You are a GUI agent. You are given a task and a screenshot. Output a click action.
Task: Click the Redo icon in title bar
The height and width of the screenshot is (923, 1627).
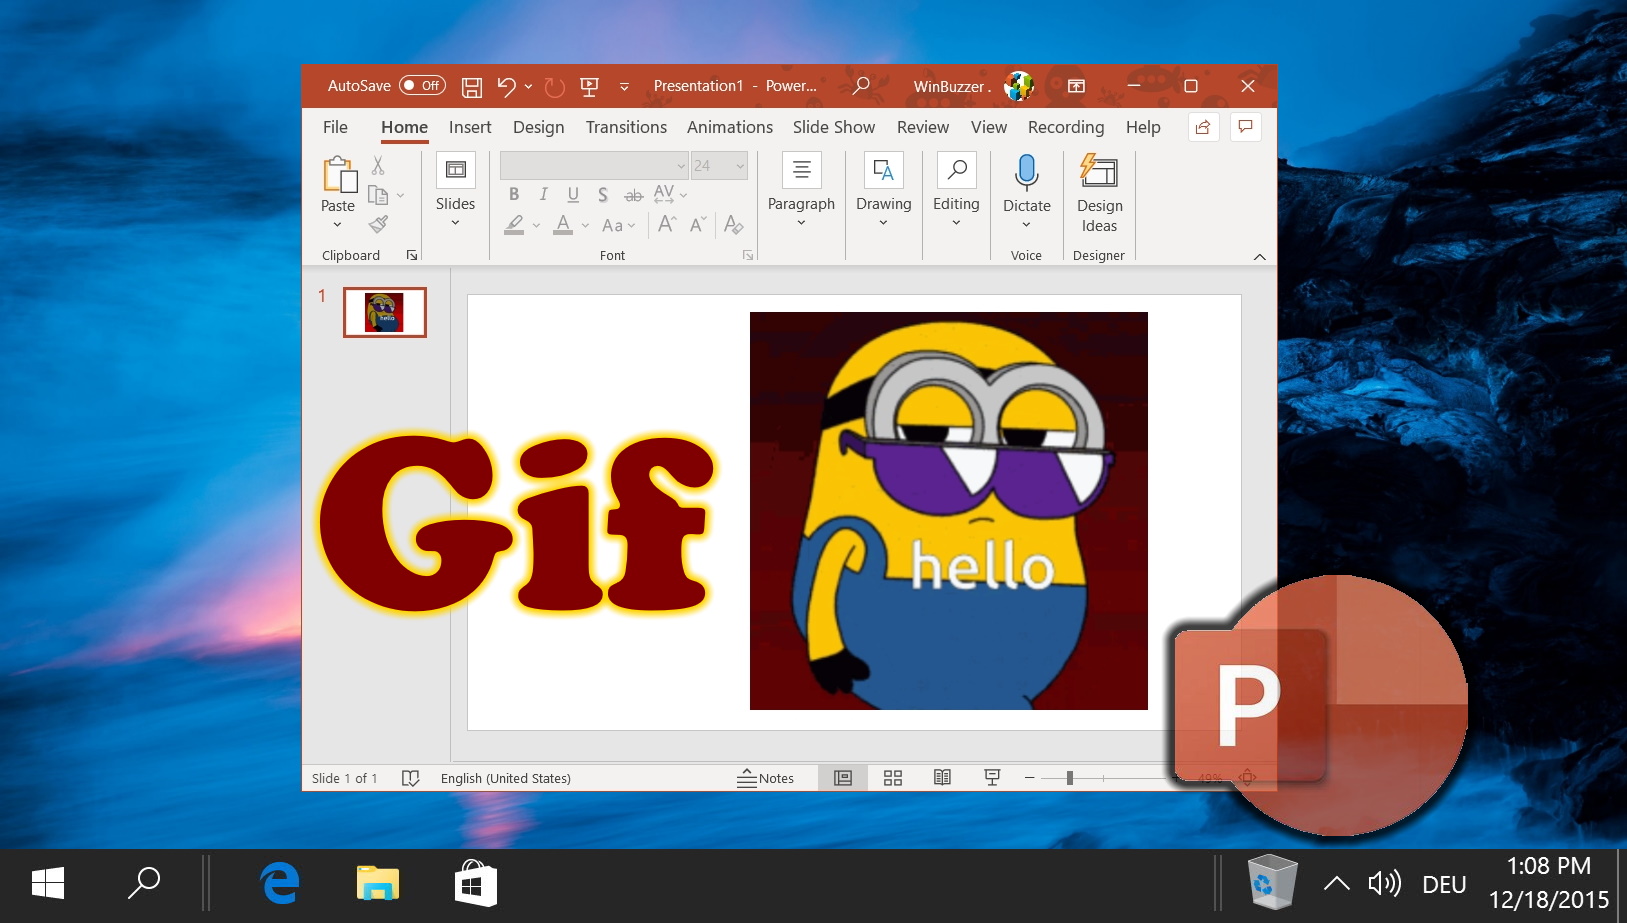[x=555, y=87]
